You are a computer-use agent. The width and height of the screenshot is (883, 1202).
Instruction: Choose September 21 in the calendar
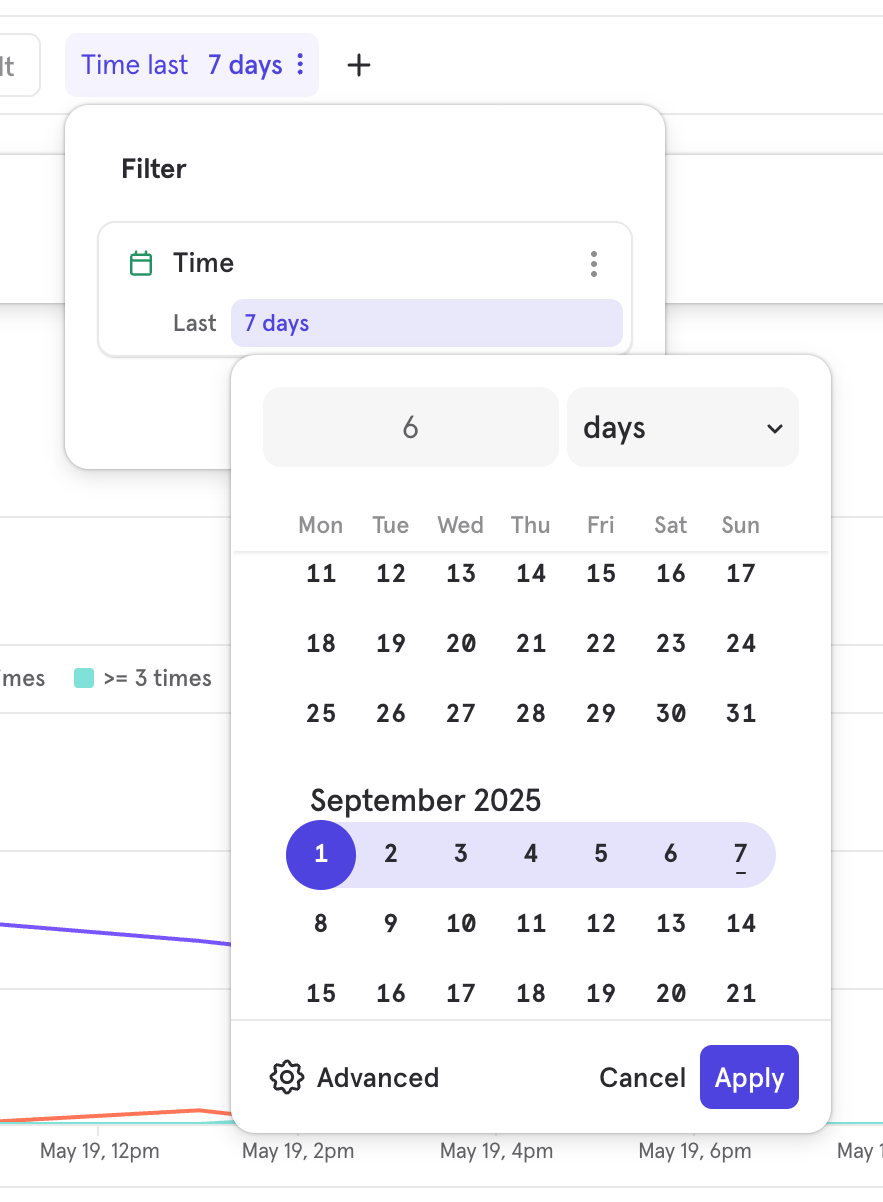pos(740,994)
